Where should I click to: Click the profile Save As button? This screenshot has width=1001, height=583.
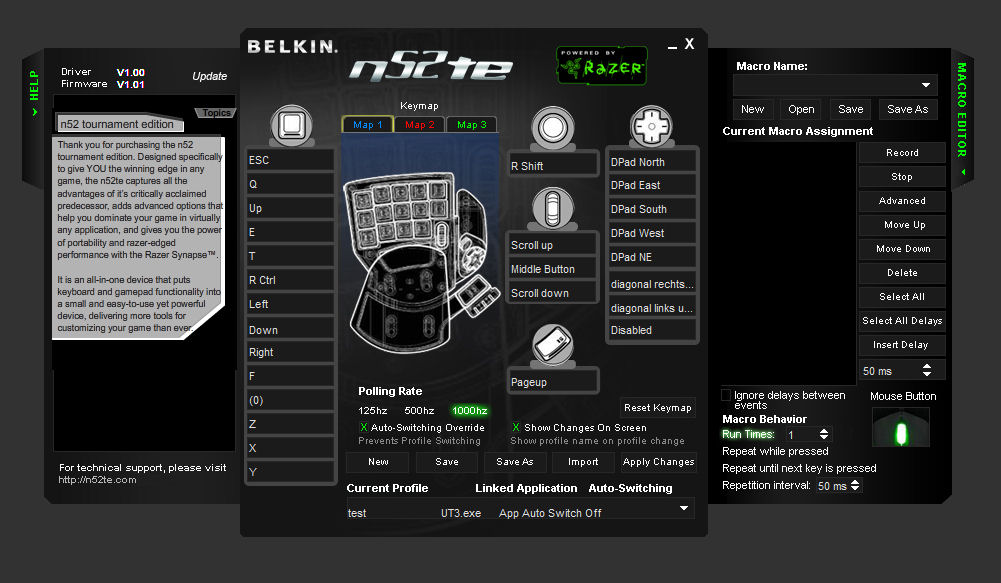[x=515, y=462]
